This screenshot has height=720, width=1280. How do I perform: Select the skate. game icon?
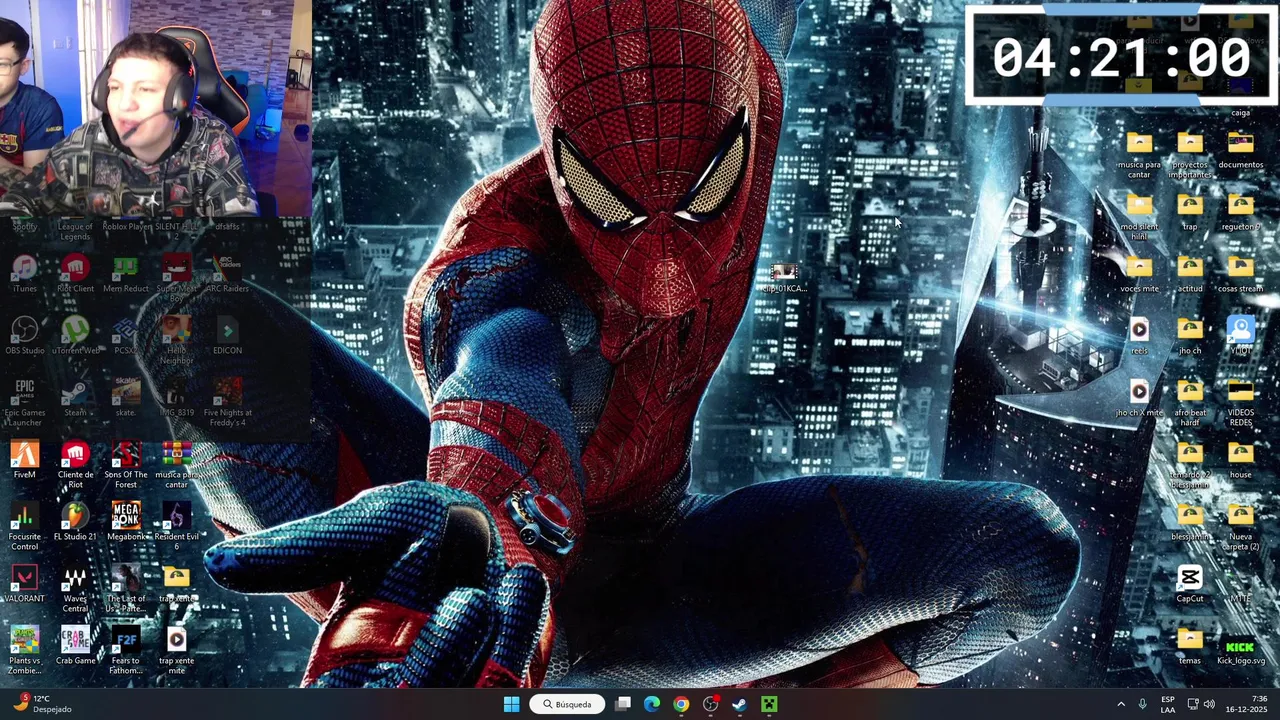125,398
